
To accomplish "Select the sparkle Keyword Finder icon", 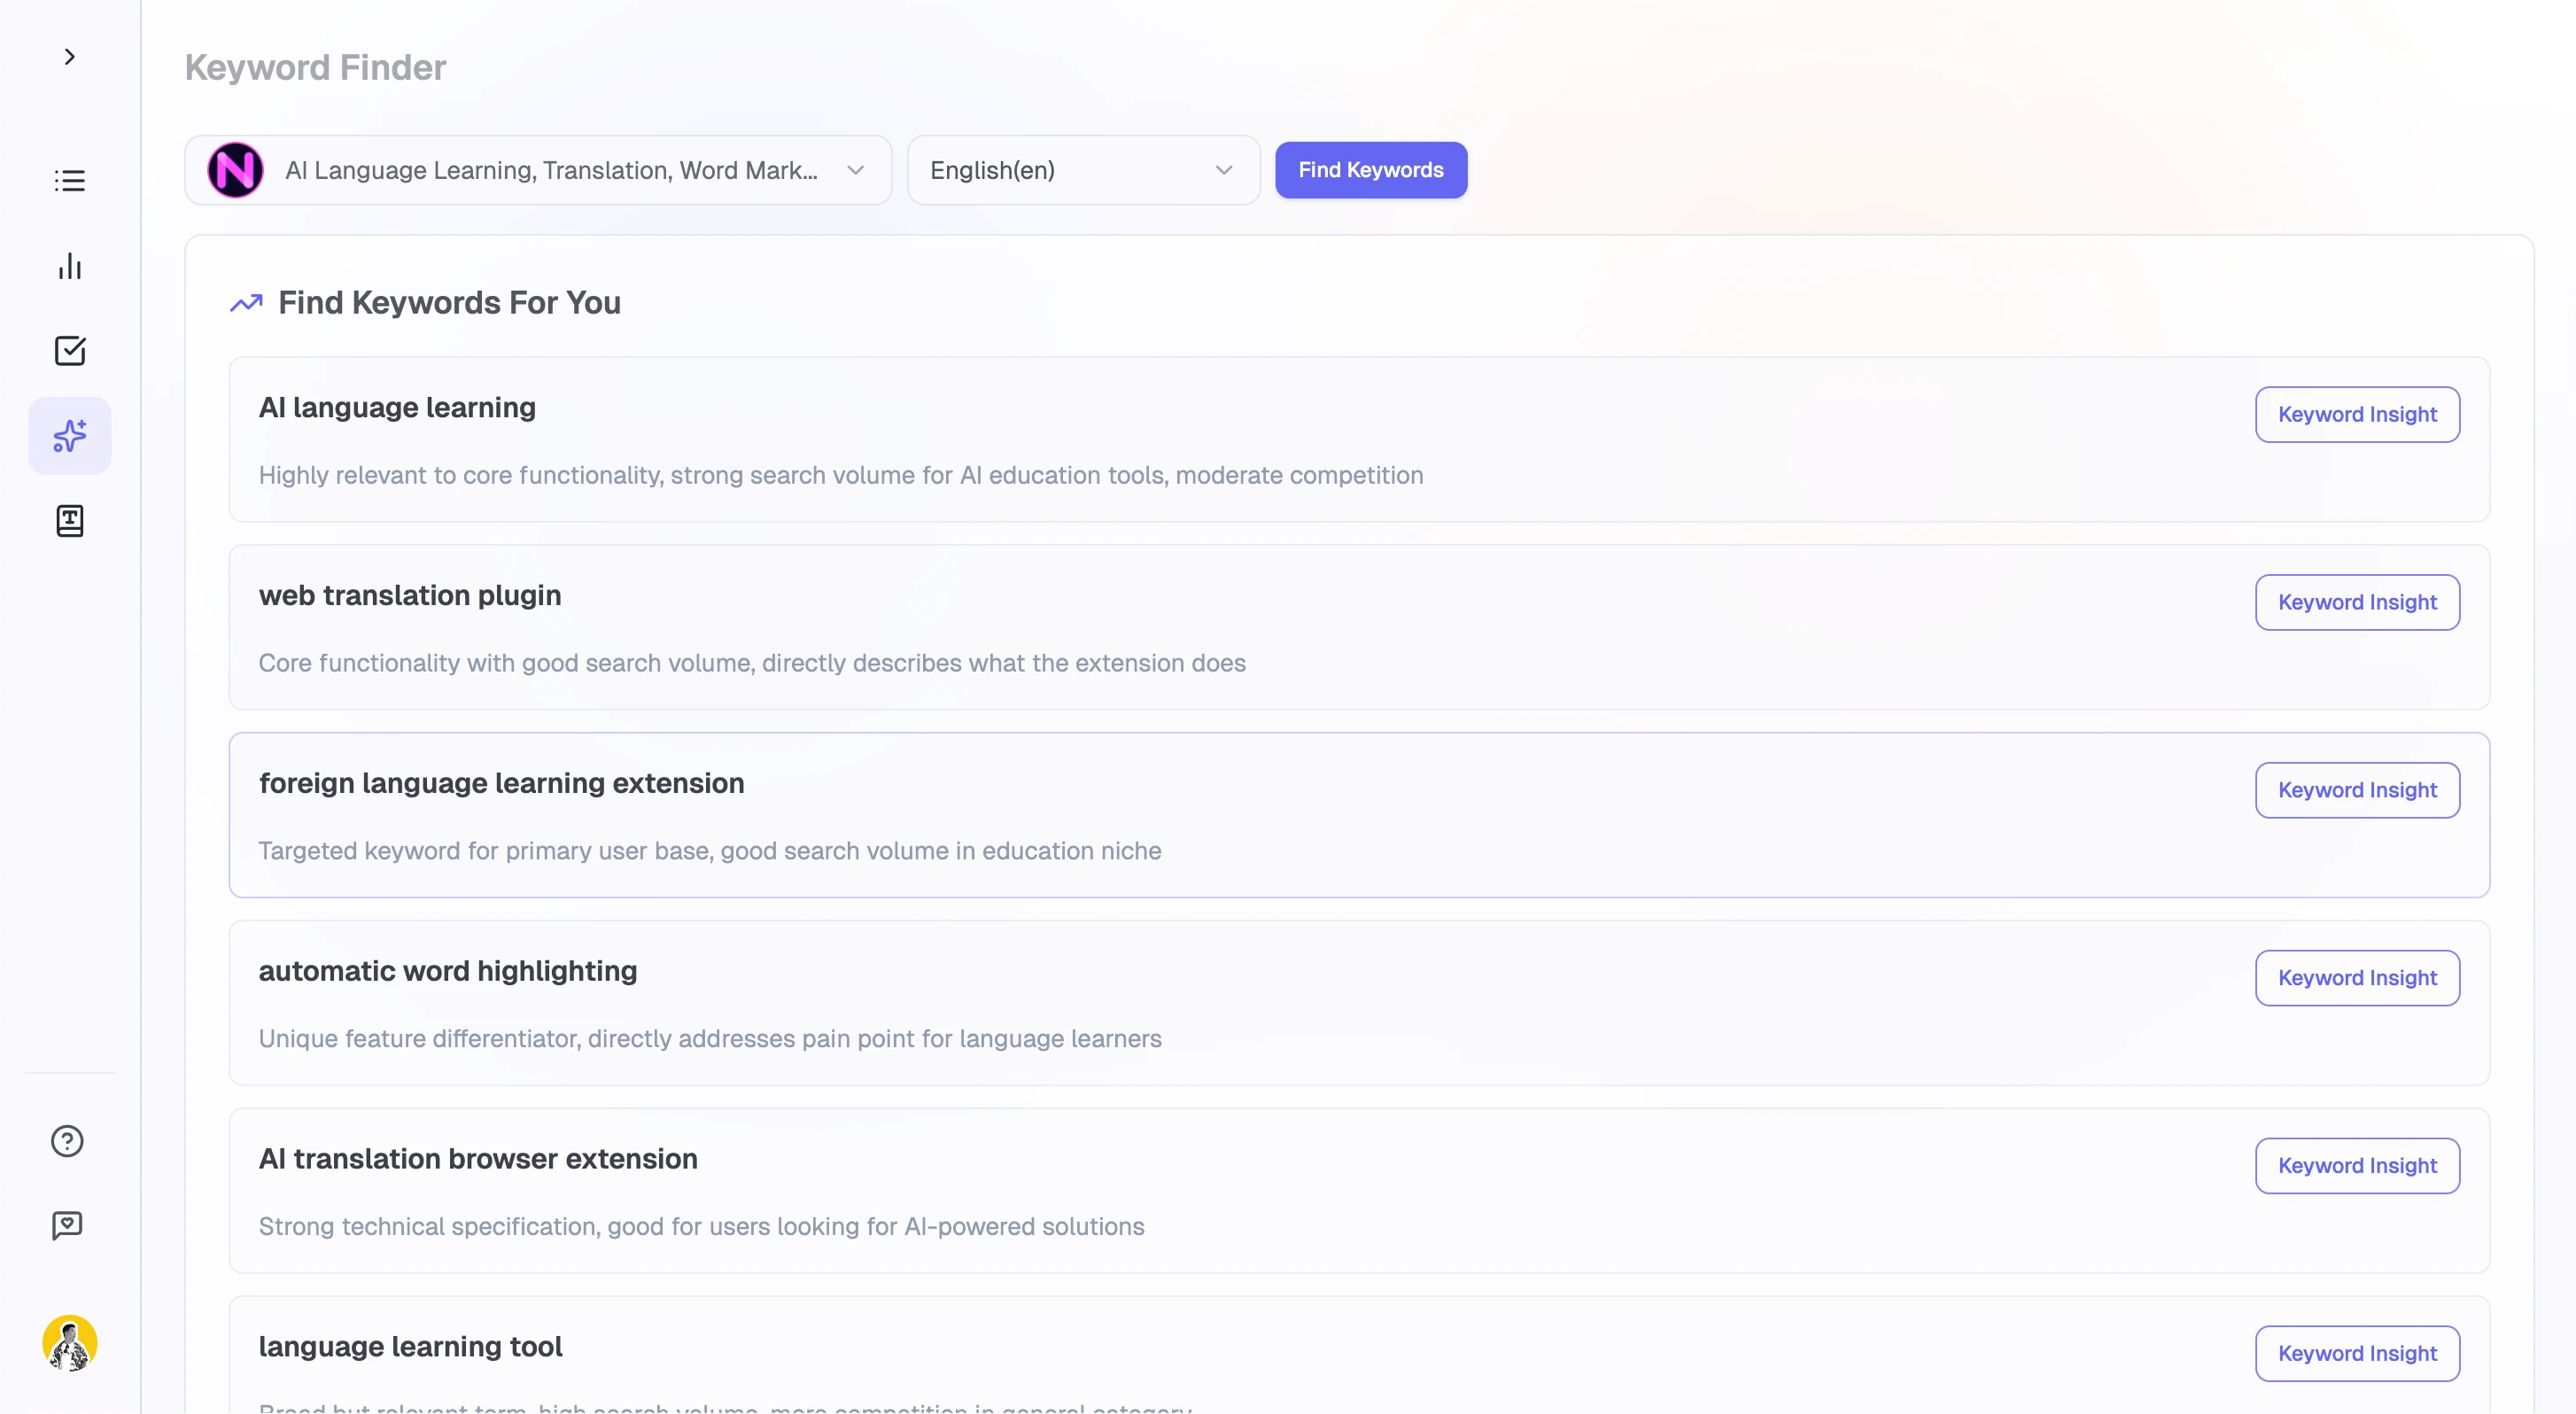I will (69, 436).
